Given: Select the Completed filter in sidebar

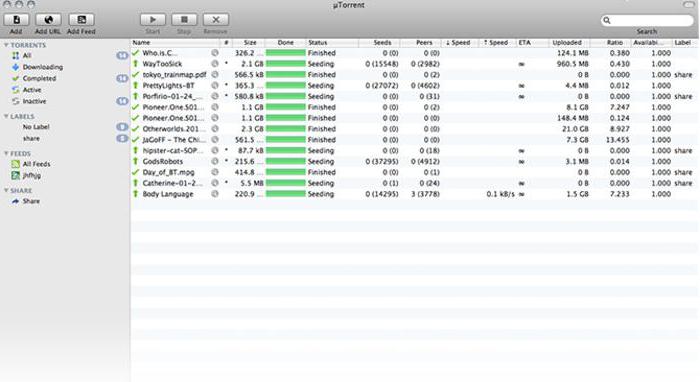Looking at the screenshot, I should pos(39,78).
